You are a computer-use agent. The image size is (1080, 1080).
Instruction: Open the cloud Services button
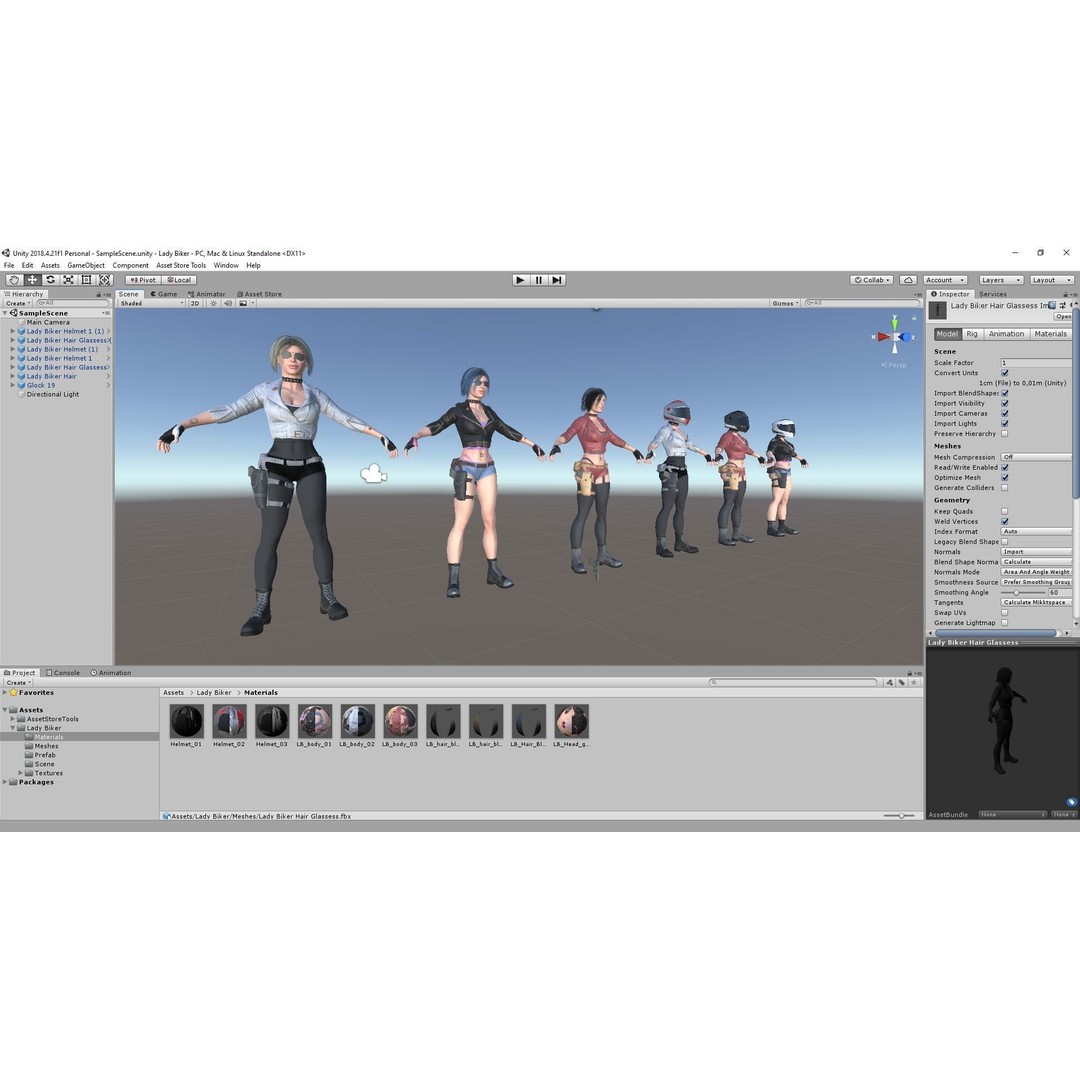tap(908, 280)
